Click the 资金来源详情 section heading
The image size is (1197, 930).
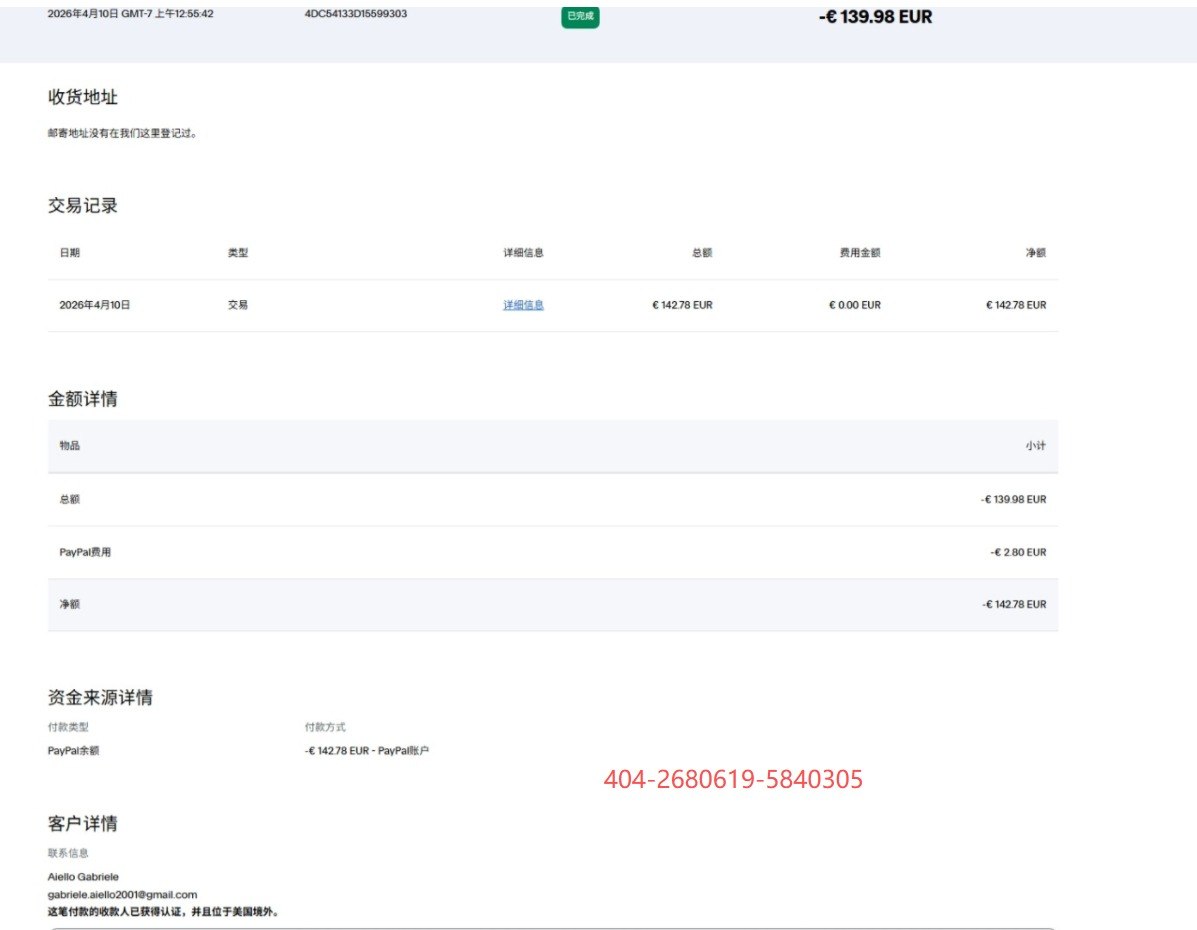pos(100,698)
